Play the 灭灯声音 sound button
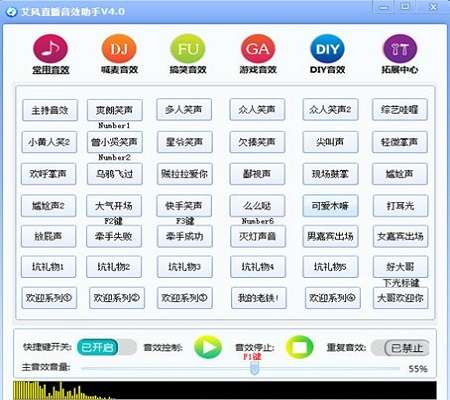 (x=258, y=236)
